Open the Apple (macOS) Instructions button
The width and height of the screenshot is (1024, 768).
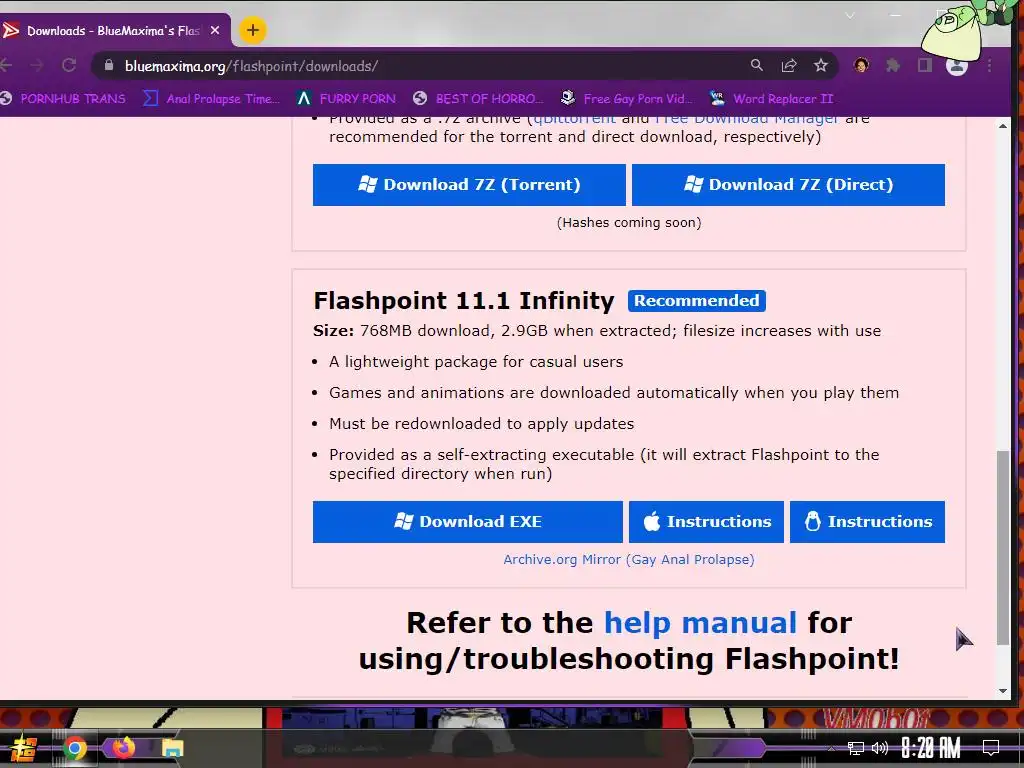click(706, 522)
